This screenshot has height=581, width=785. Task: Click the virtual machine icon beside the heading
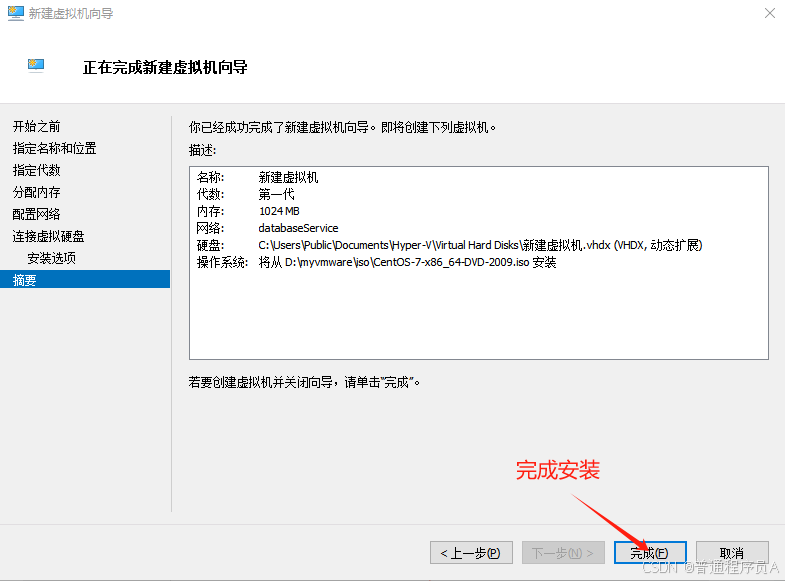36,66
